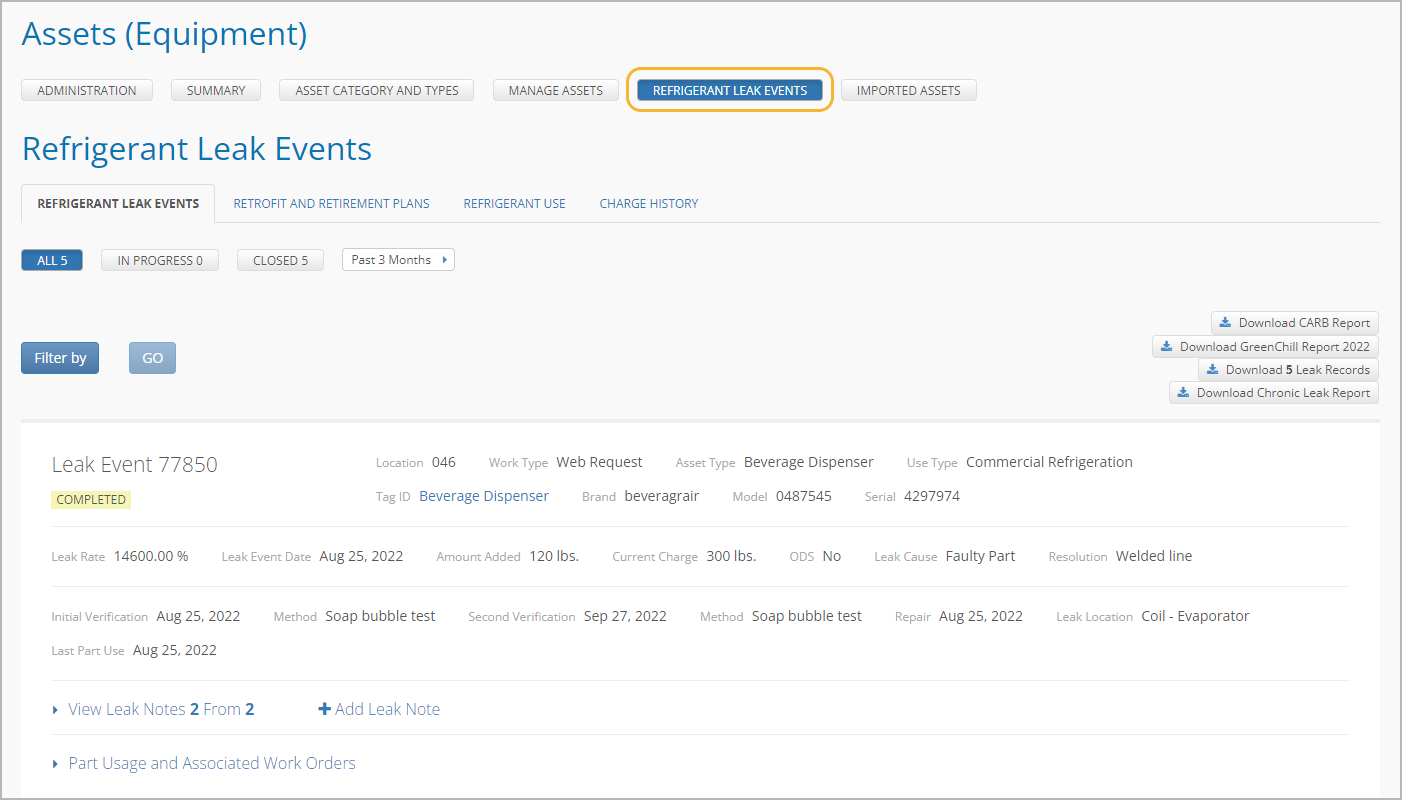Click the Download GreenChill Report 2022 icon

pyautogui.click(x=1166, y=347)
